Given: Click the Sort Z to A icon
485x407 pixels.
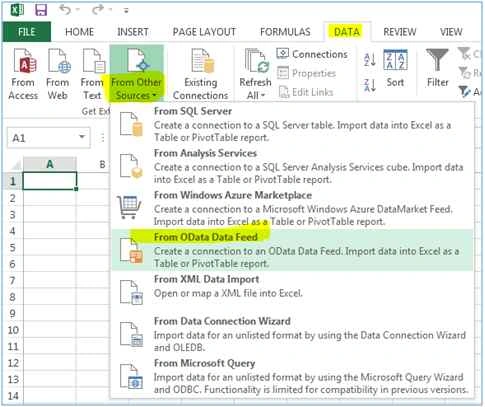Looking at the screenshot, I should [370, 85].
